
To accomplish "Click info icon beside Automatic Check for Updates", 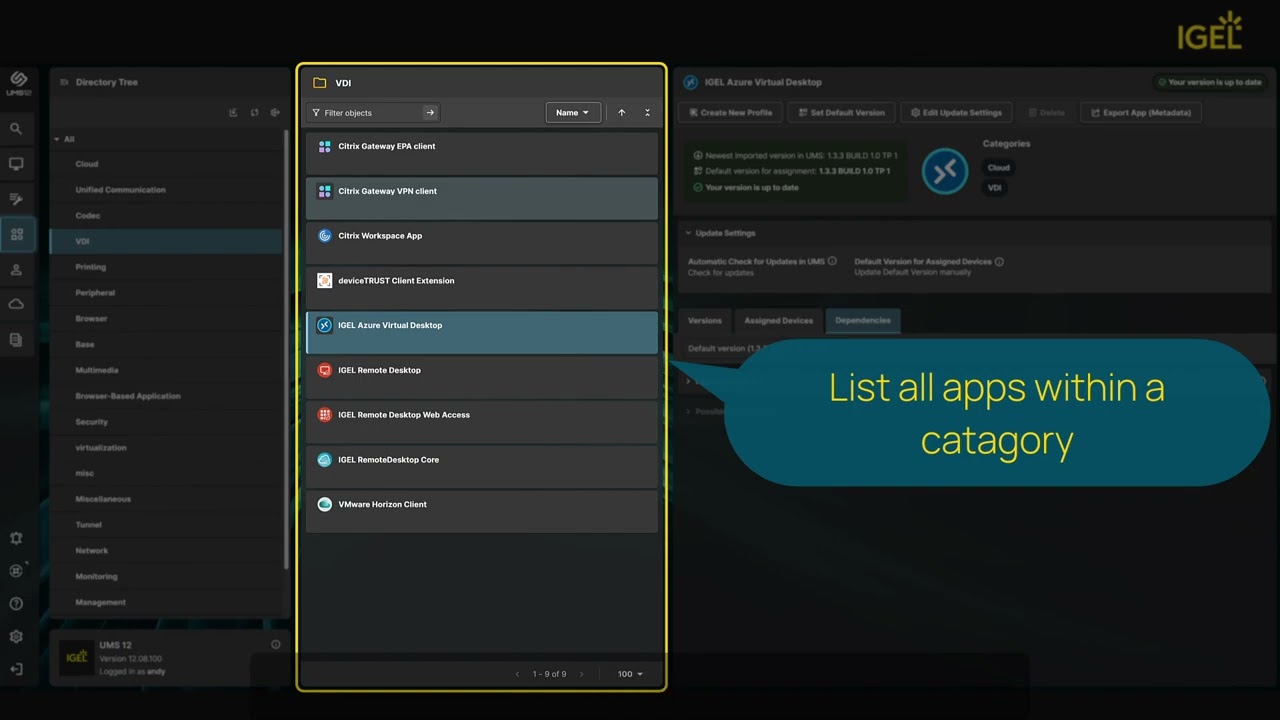I will pos(832,262).
